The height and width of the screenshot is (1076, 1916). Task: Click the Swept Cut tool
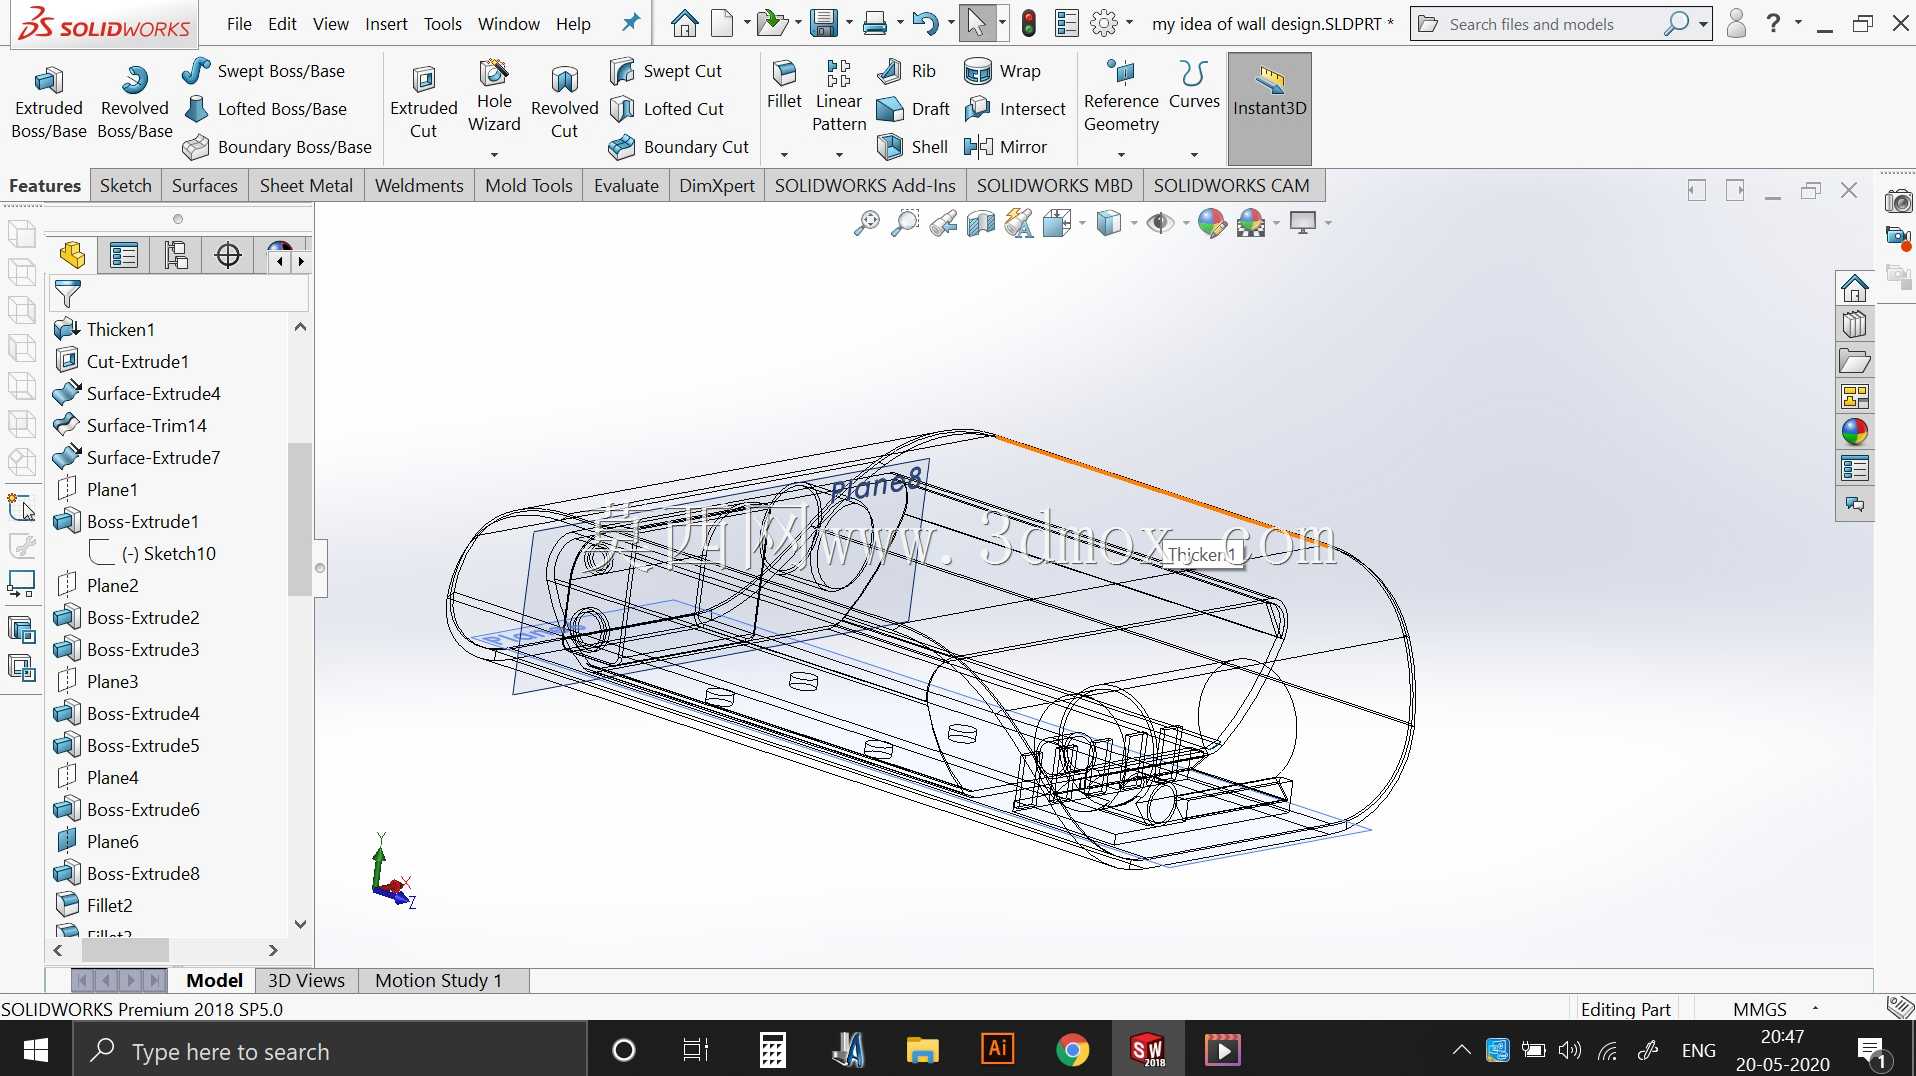666,71
